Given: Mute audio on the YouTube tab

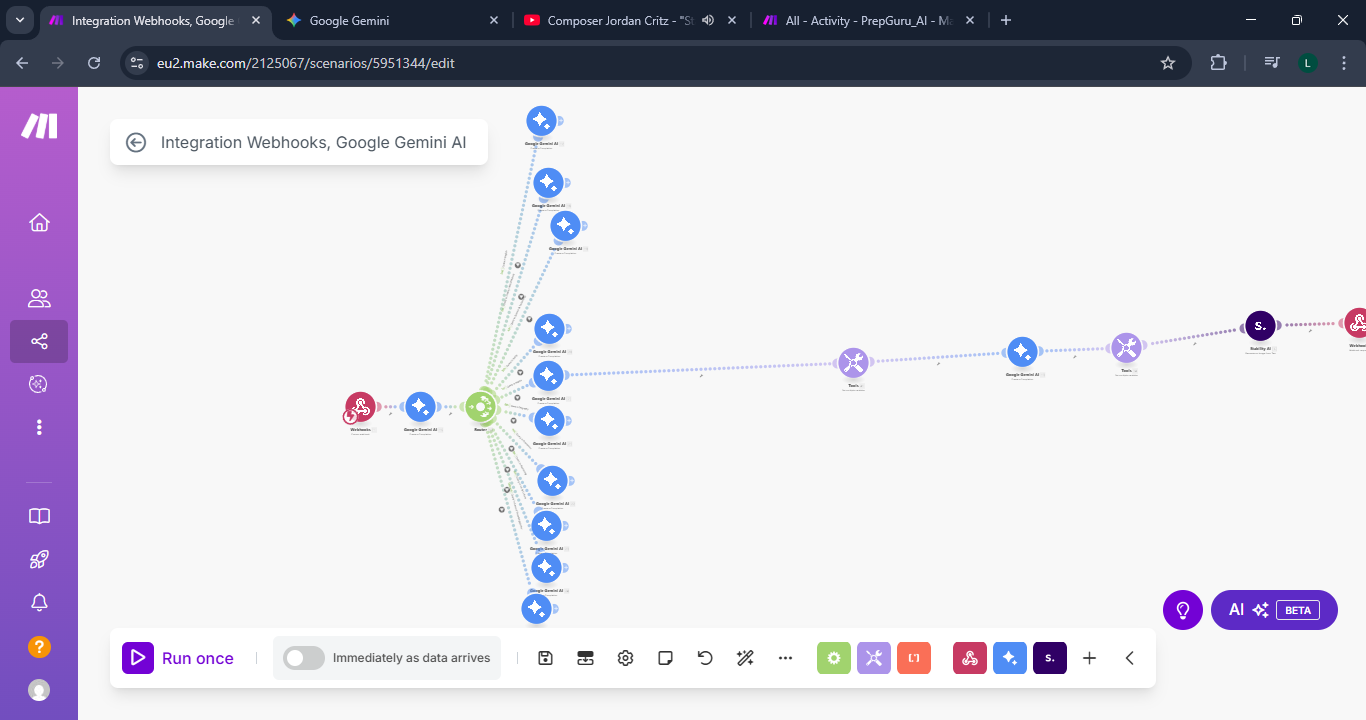Looking at the screenshot, I should click(x=708, y=20).
